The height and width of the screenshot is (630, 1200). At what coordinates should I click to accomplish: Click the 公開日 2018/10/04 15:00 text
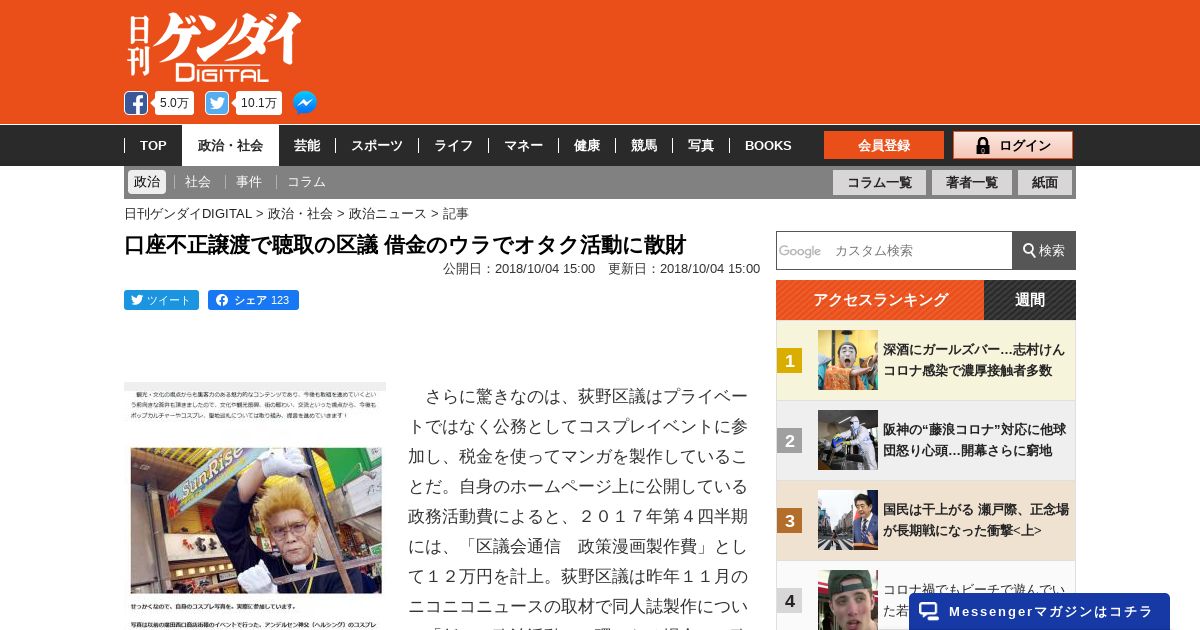[519, 268]
